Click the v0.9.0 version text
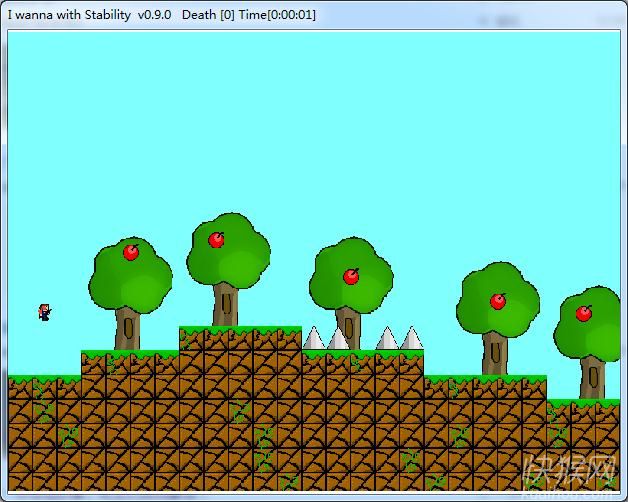628x502 pixels. tap(155, 15)
